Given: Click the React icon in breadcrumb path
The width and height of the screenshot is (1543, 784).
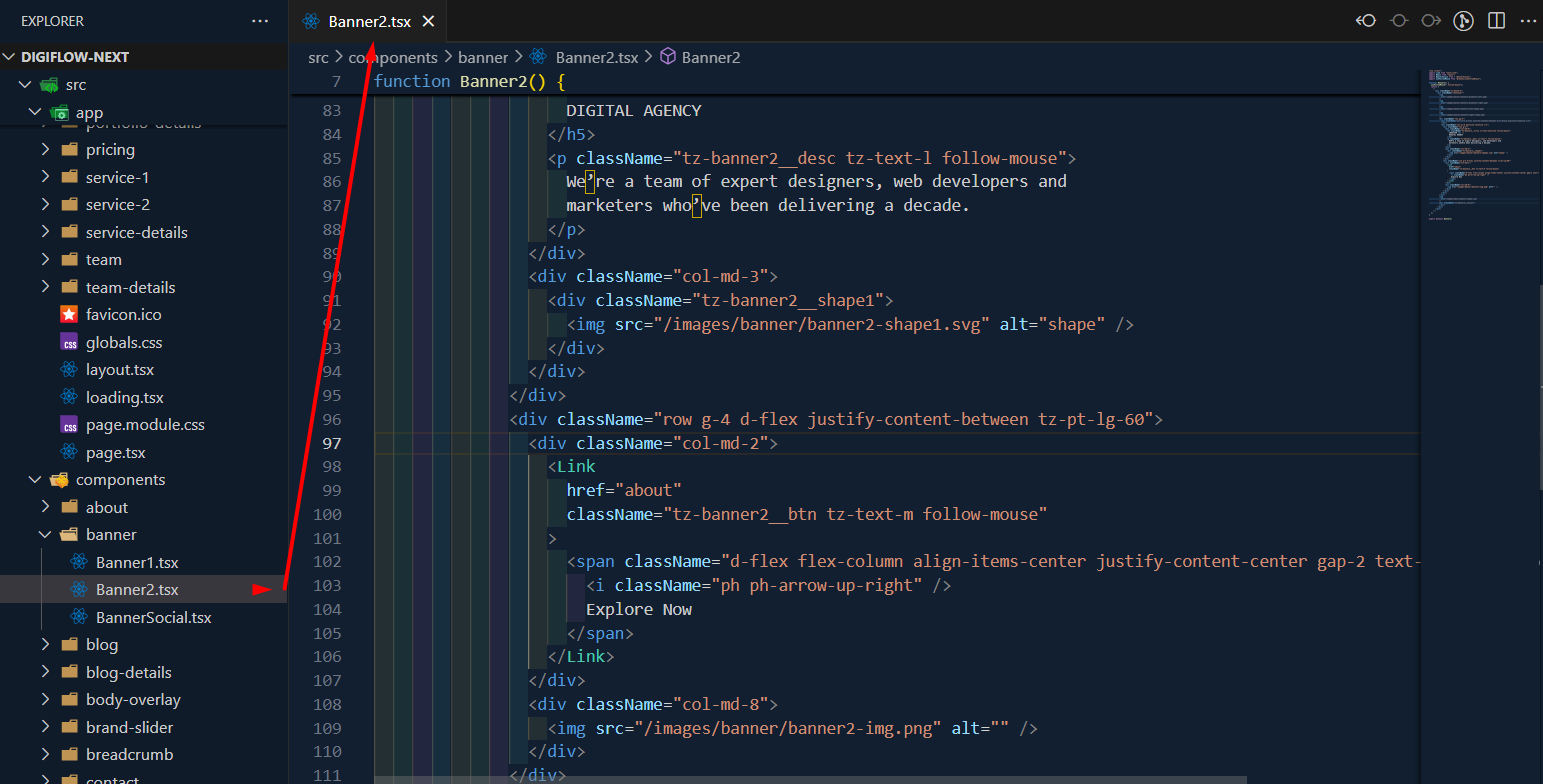Looking at the screenshot, I should click(538, 57).
